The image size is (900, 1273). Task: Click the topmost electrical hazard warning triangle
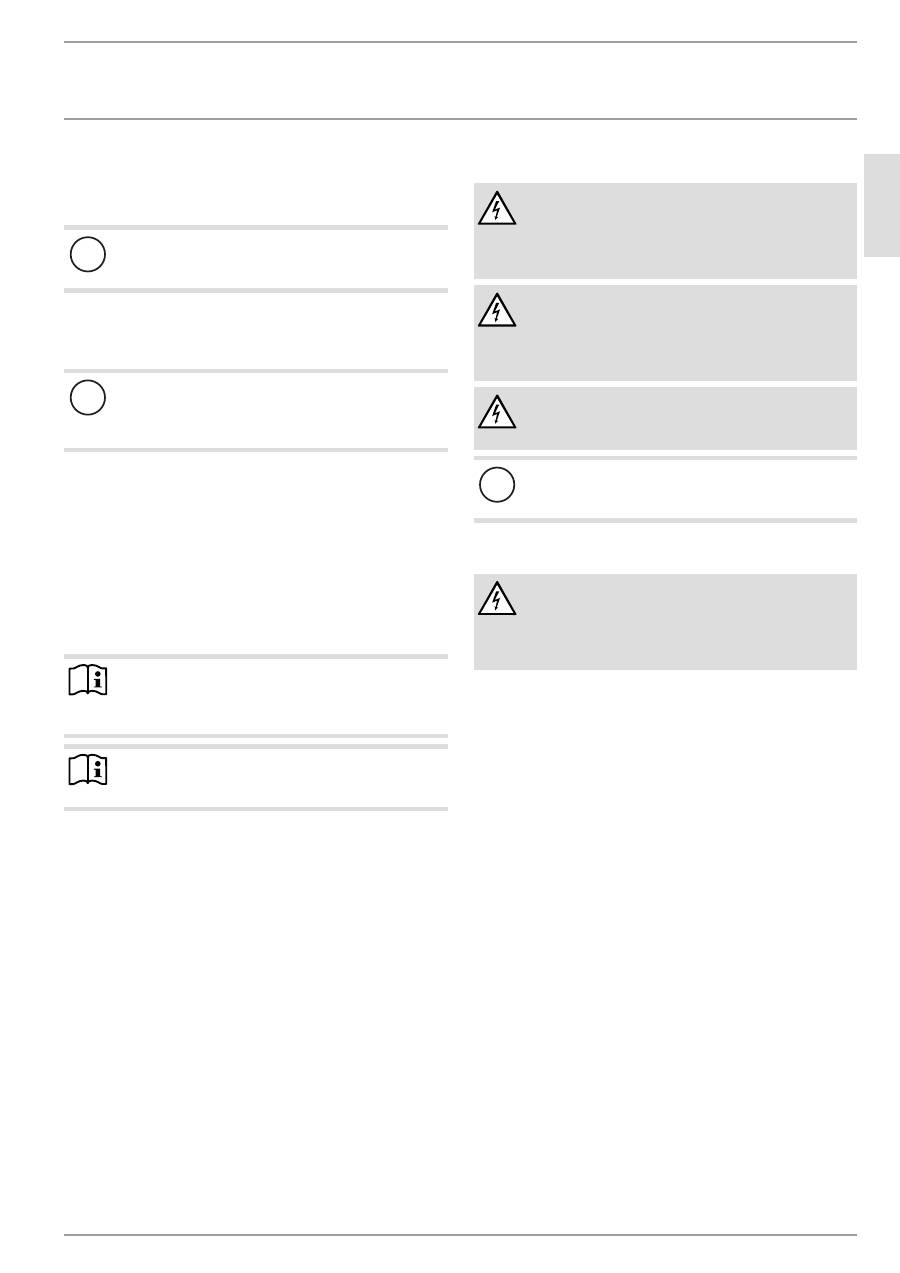tap(497, 208)
